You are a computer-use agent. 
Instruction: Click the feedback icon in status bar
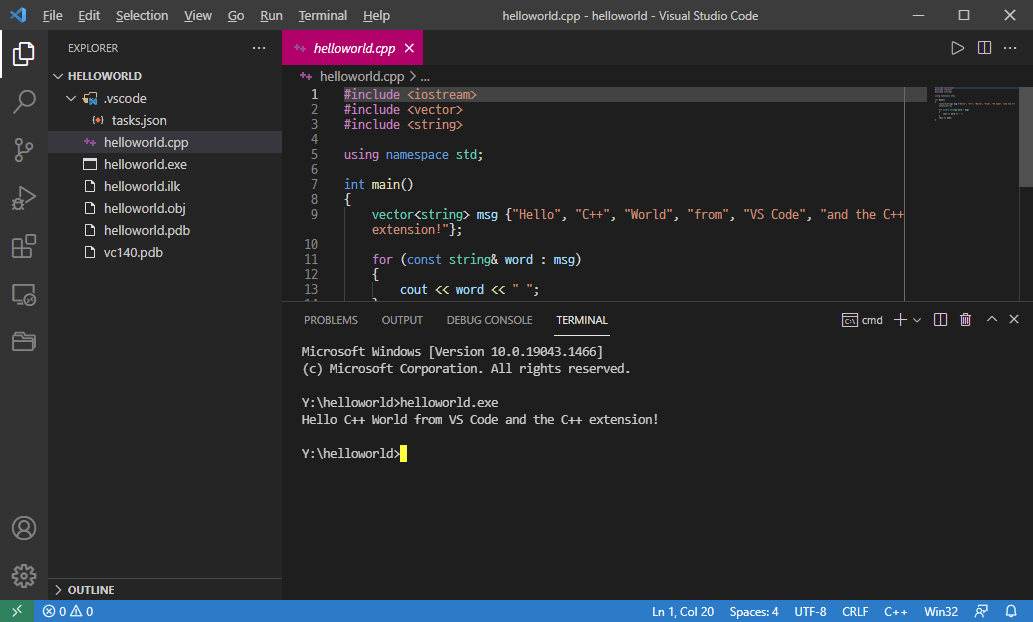point(981,611)
